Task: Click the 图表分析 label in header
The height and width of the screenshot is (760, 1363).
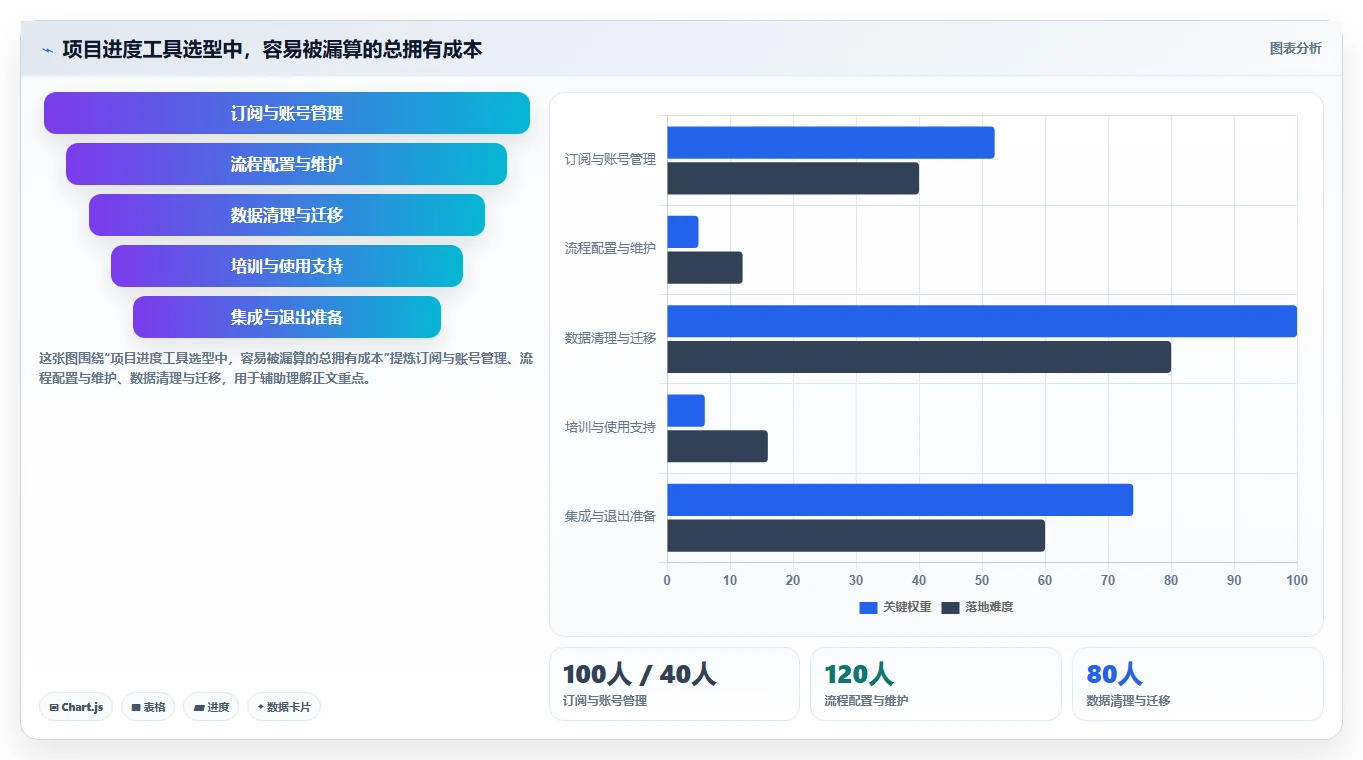Action: (1295, 48)
